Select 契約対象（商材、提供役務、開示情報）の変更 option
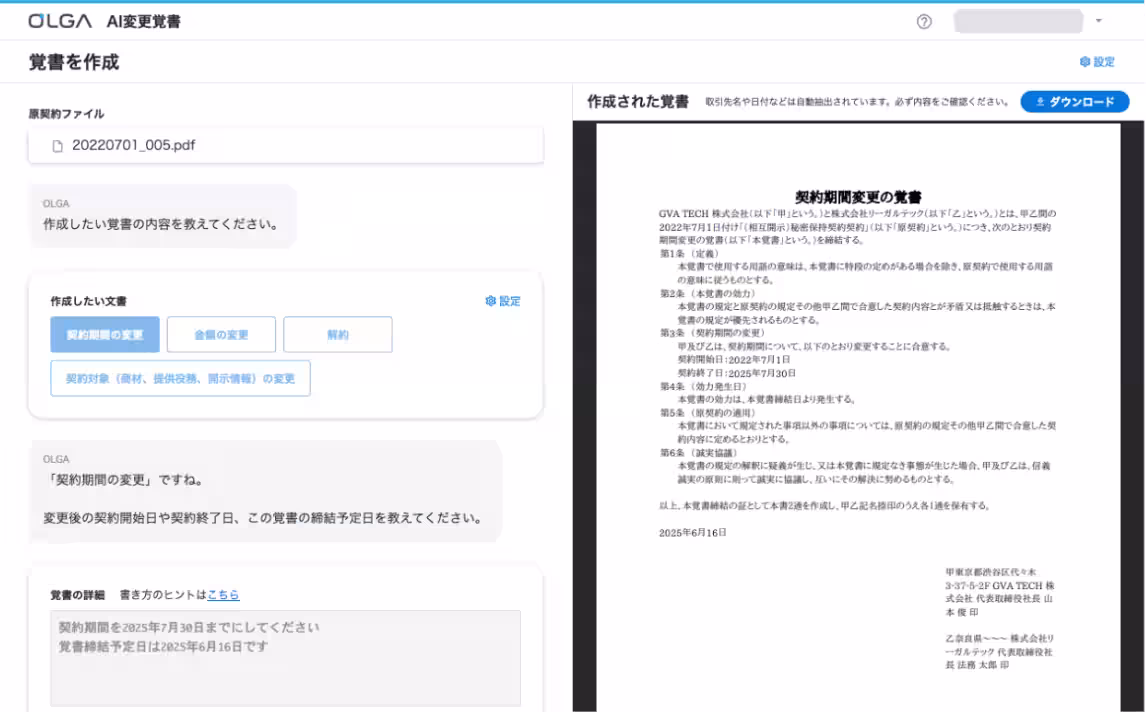The width and height of the screenshot is (1146, 712). 180,378
